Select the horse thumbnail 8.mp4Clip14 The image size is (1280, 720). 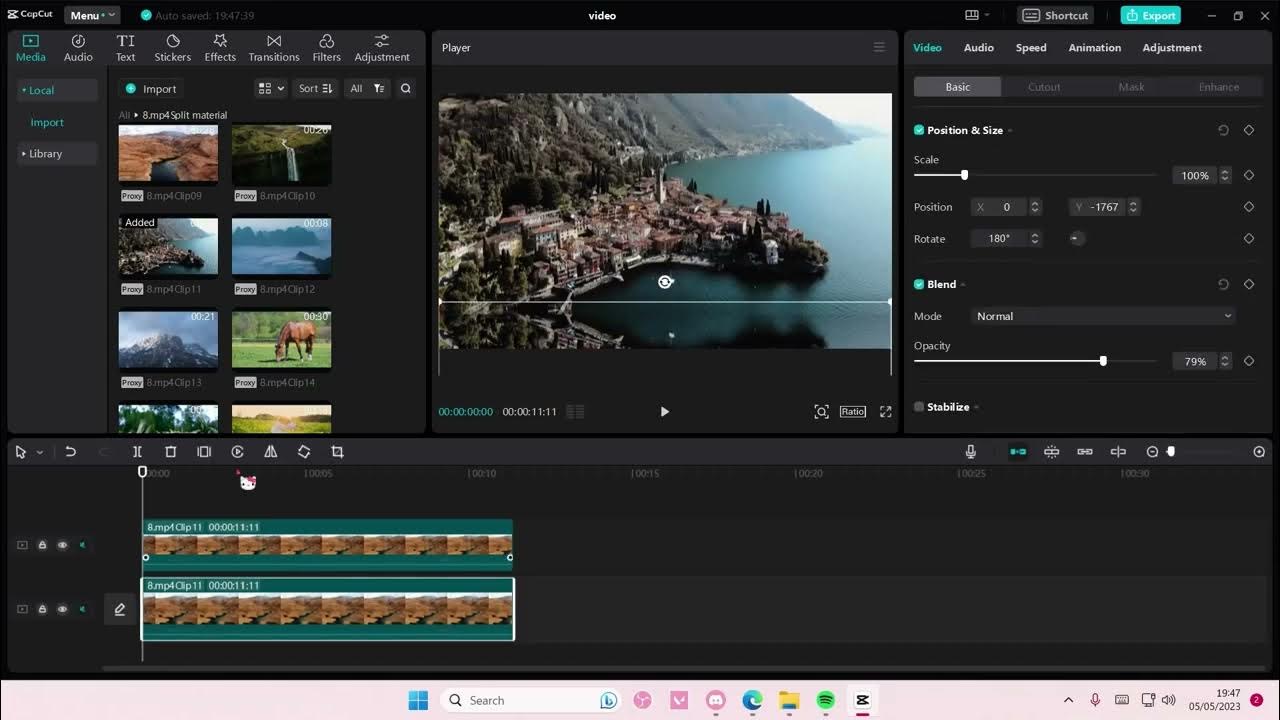click(281, 340)
